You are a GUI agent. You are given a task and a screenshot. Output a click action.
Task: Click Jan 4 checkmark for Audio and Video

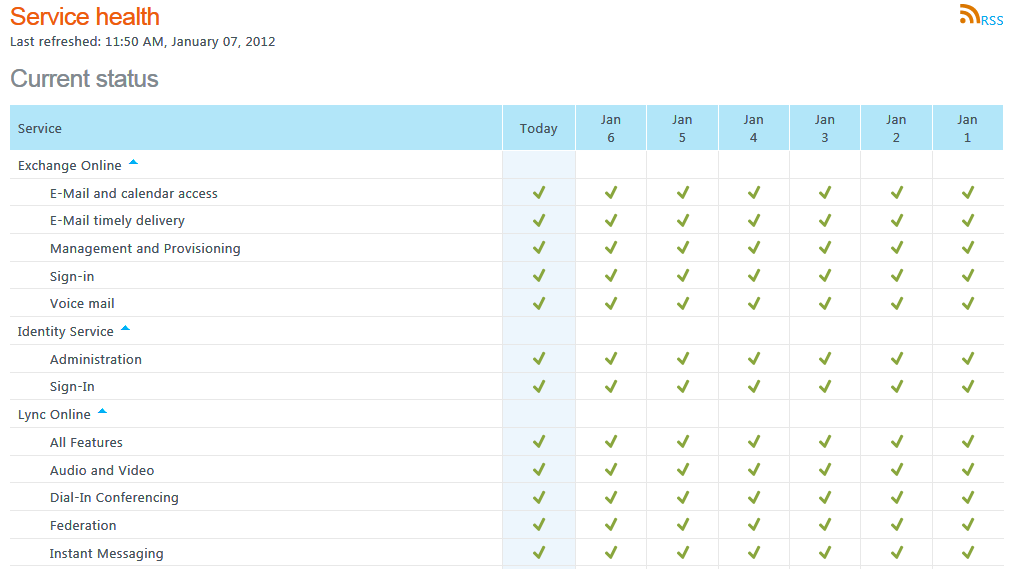tap(753, 469)
